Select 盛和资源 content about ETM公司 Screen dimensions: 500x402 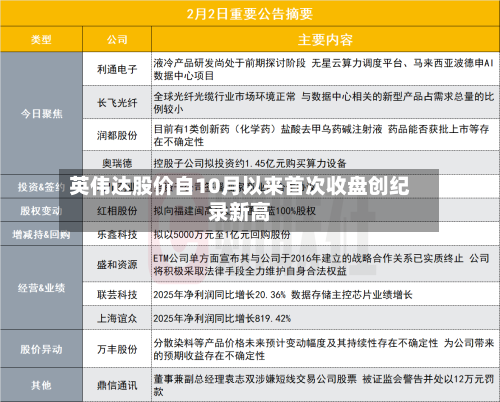(321, 264)
